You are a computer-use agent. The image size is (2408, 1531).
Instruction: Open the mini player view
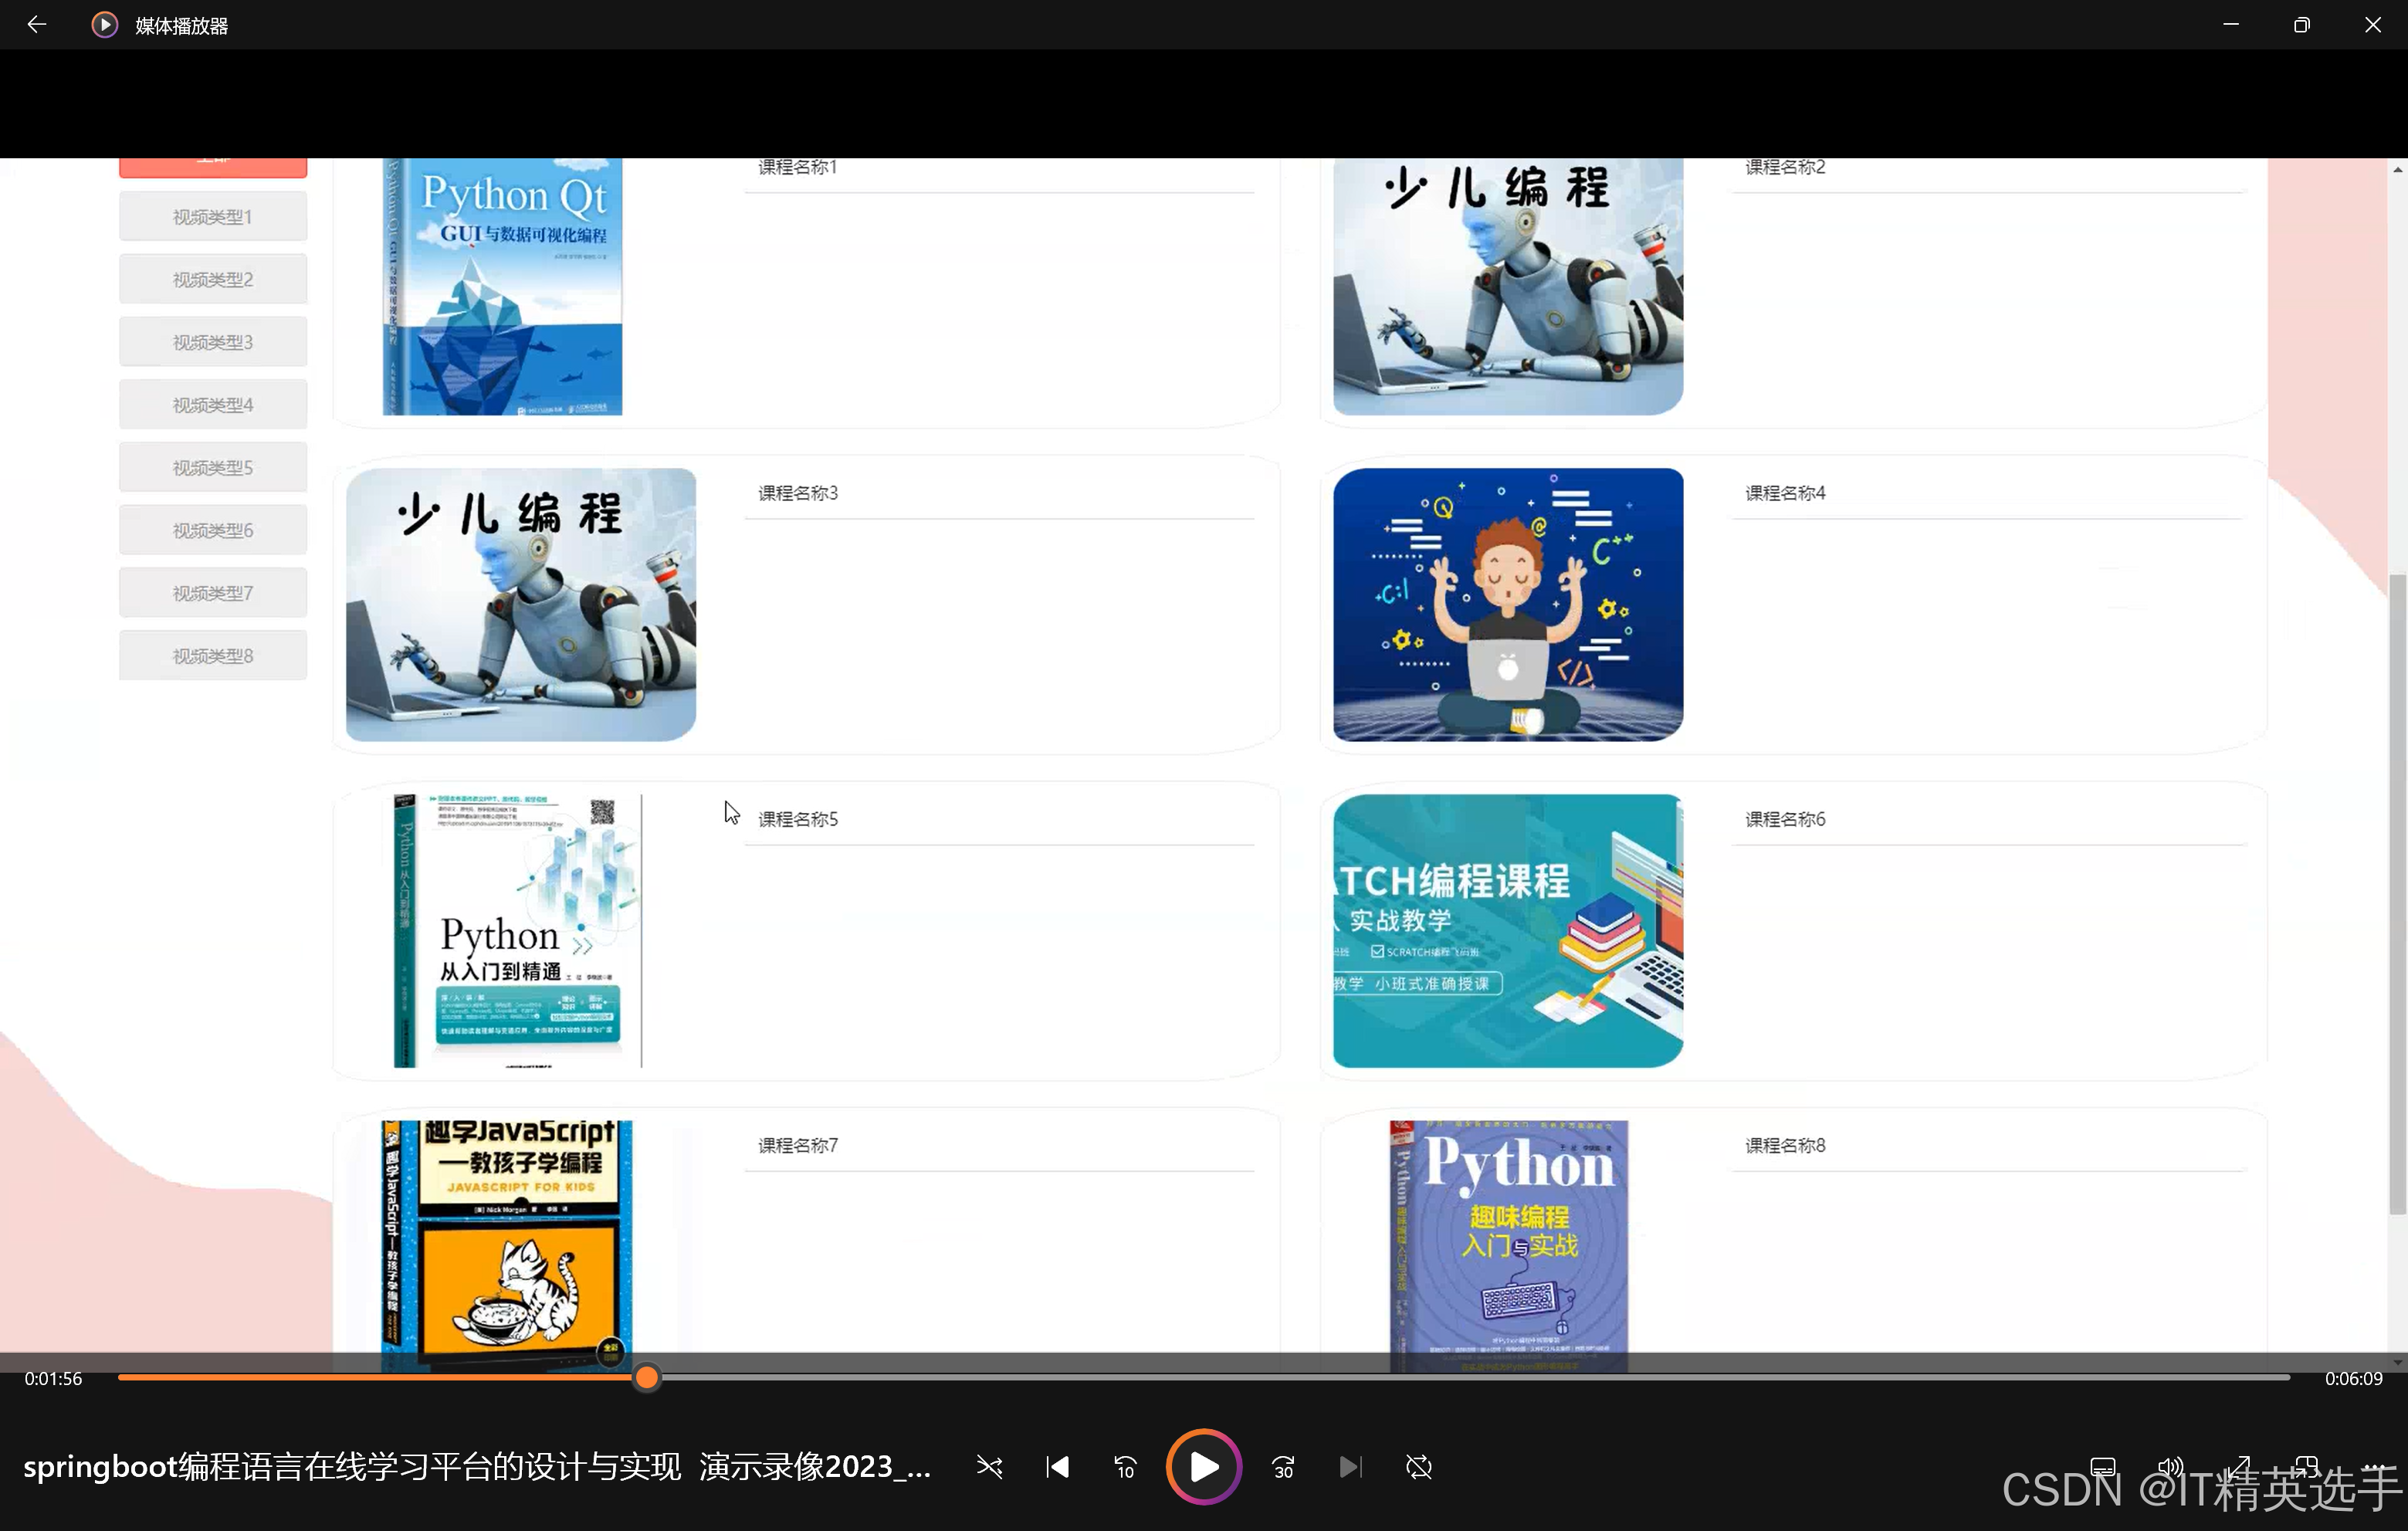[x=2306, y=1467]
